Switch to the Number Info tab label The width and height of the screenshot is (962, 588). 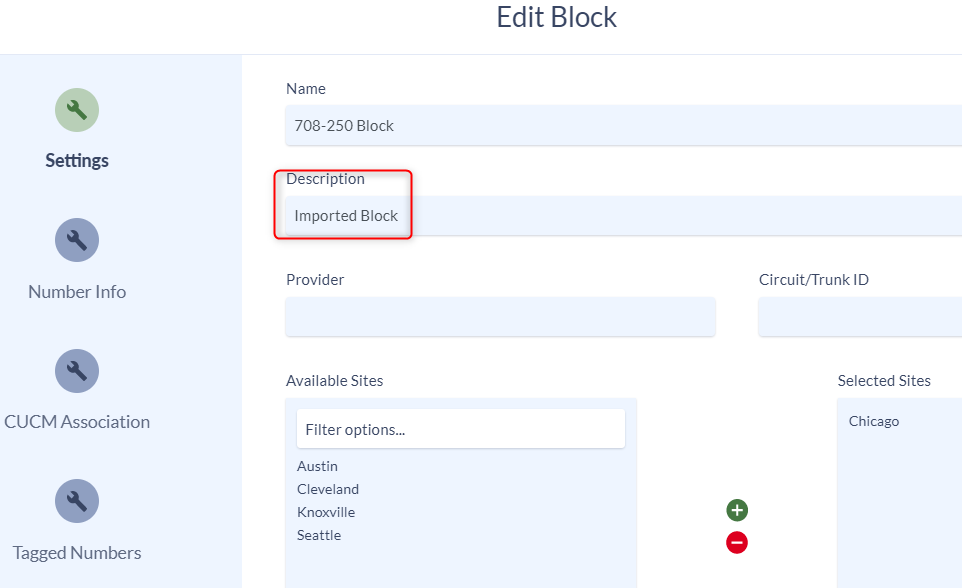tap(77, 292)
